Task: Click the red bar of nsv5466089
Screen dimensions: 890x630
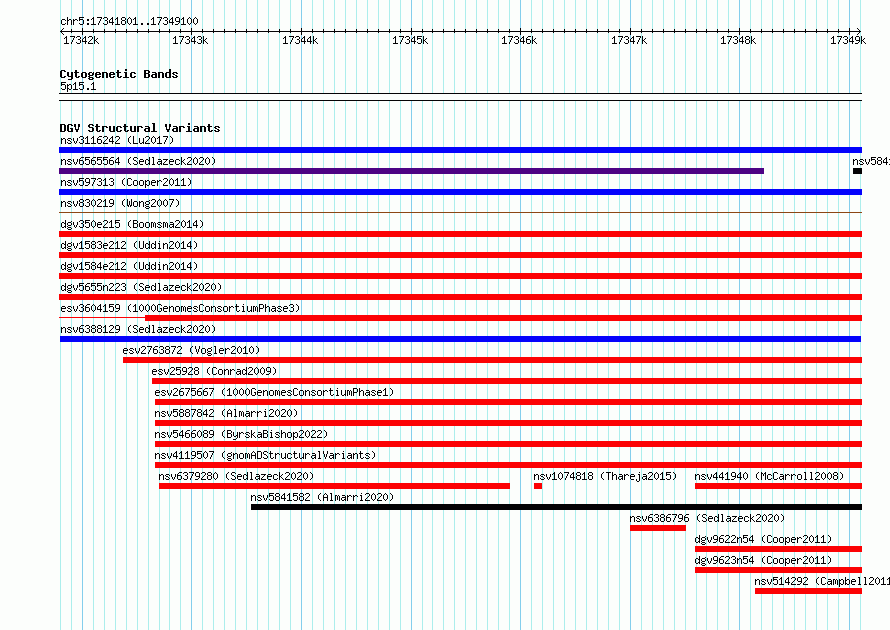Action: (509, 444)
